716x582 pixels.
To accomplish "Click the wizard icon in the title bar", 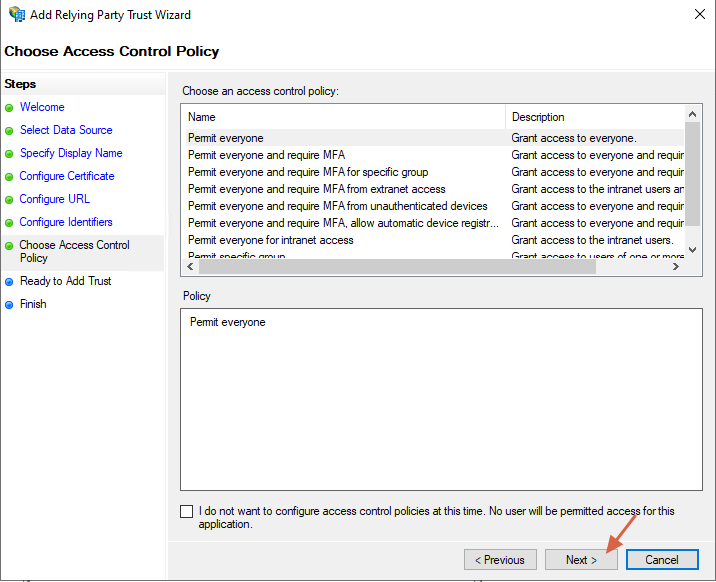I will point(17,14).
